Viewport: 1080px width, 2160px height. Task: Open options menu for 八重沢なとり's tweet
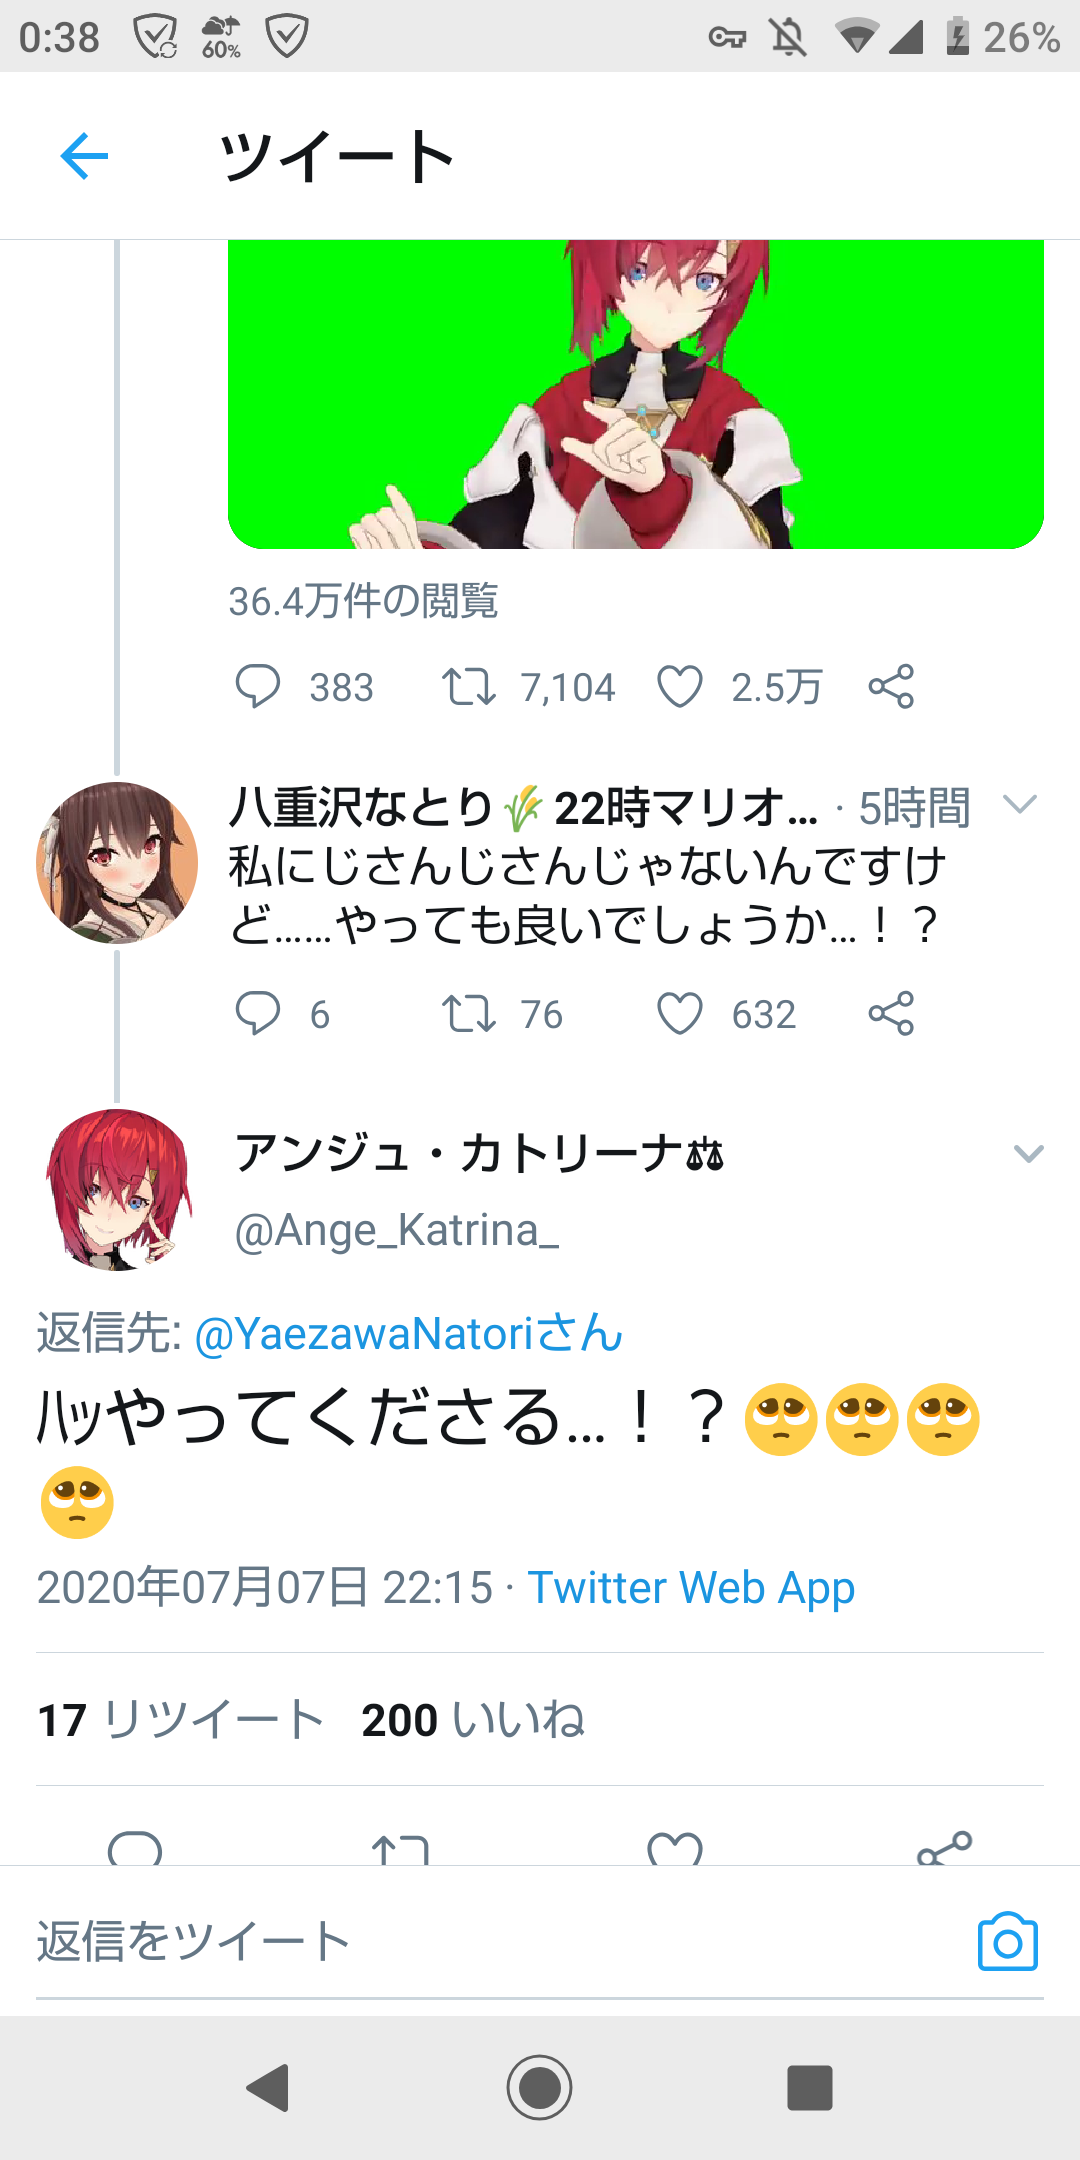click(1020, 805)
